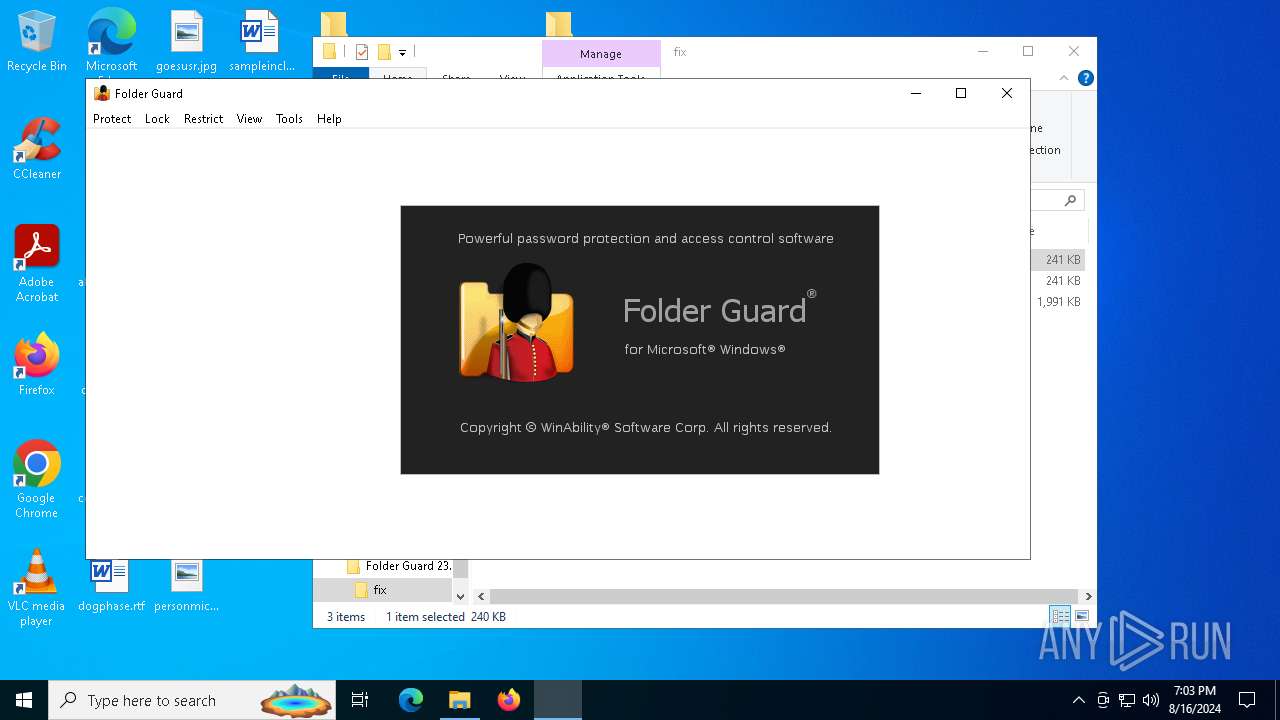Click the search magnifier in File Explorer
Screen dimensions: 1280x720
pos(1070,200)
